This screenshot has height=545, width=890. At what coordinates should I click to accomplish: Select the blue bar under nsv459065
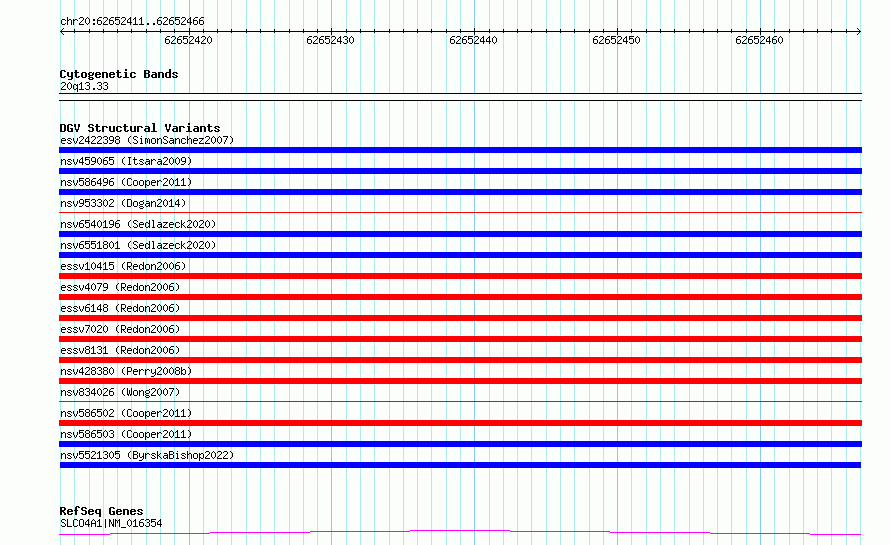pyautogui.click(x=460, y=171)
